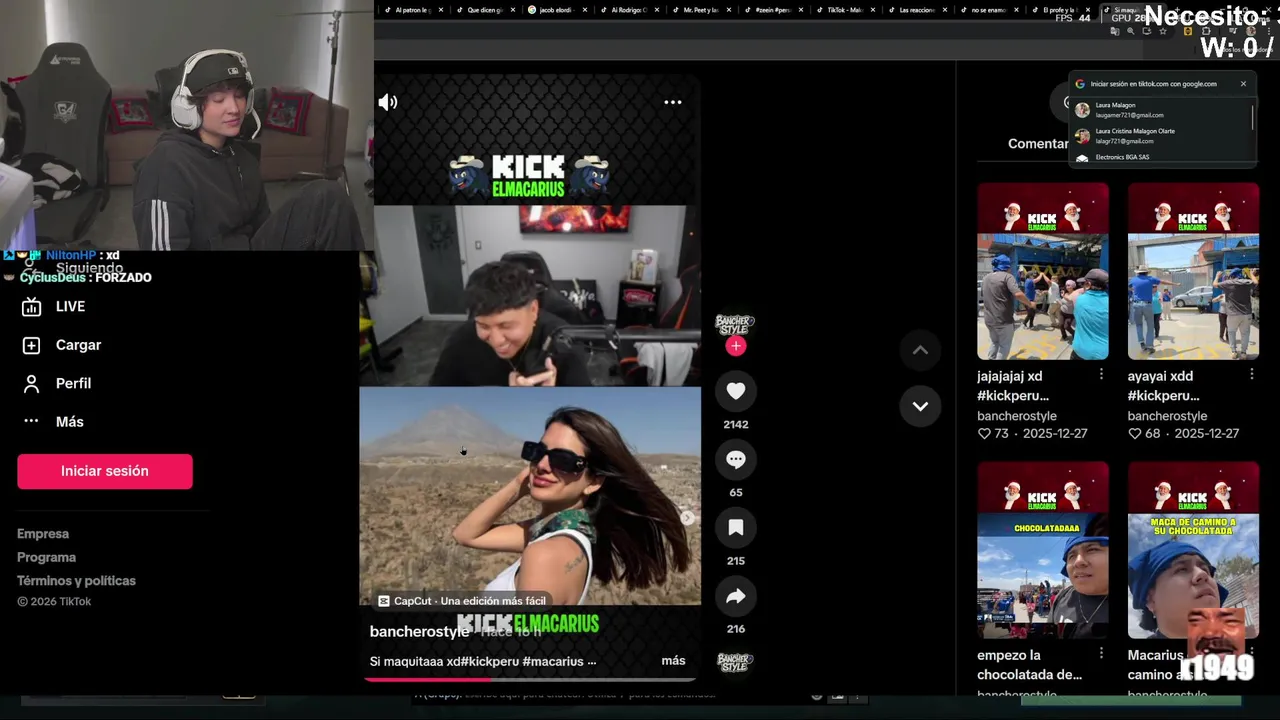Click the Perfil person icon
Screen dimensions: 1280x720
coord(31,383)
